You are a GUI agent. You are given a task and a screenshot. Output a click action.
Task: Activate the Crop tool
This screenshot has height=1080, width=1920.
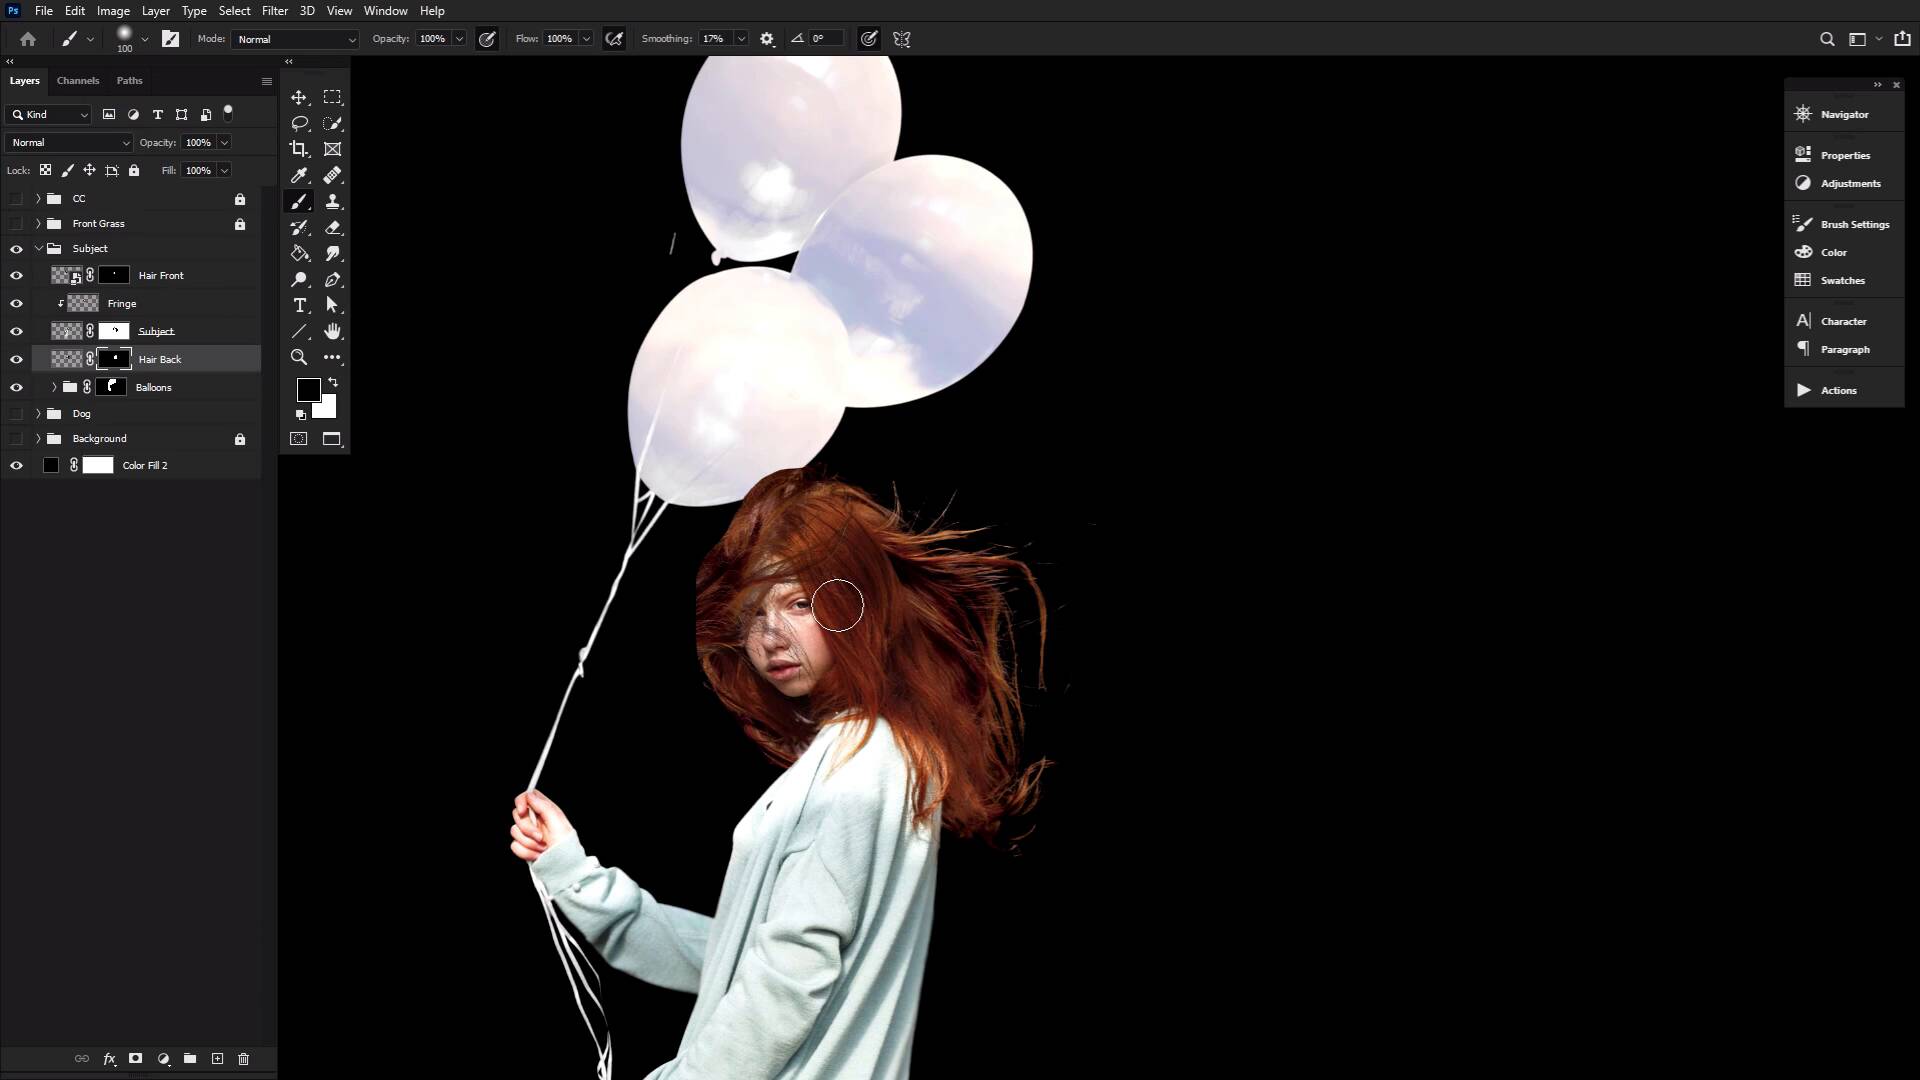(x=299, y=149)
